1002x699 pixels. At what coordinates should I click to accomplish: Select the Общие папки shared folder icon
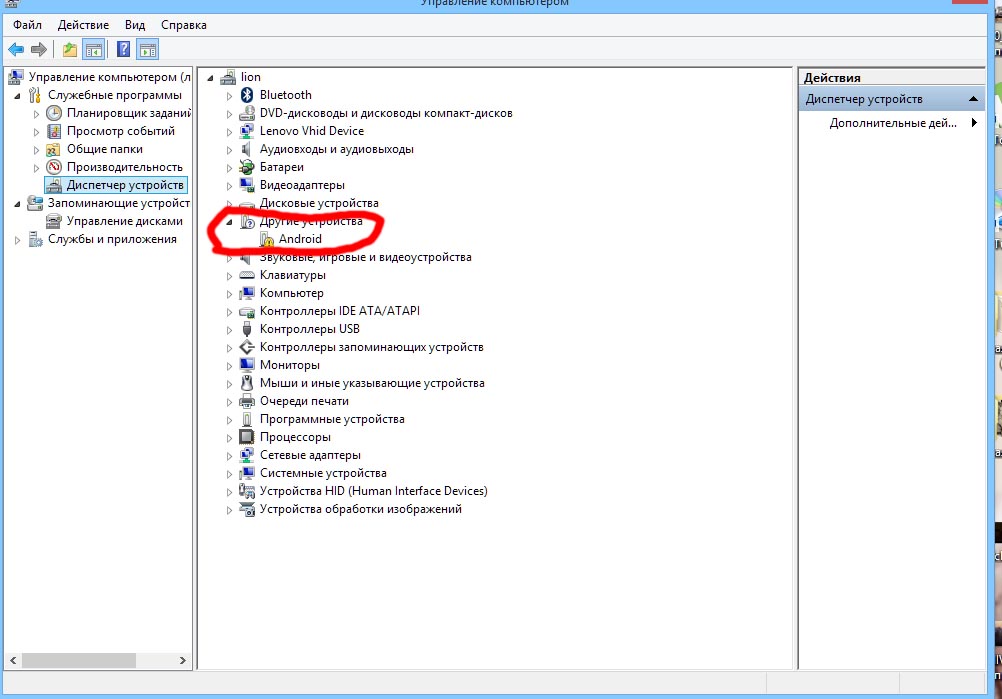pos(54,149)
